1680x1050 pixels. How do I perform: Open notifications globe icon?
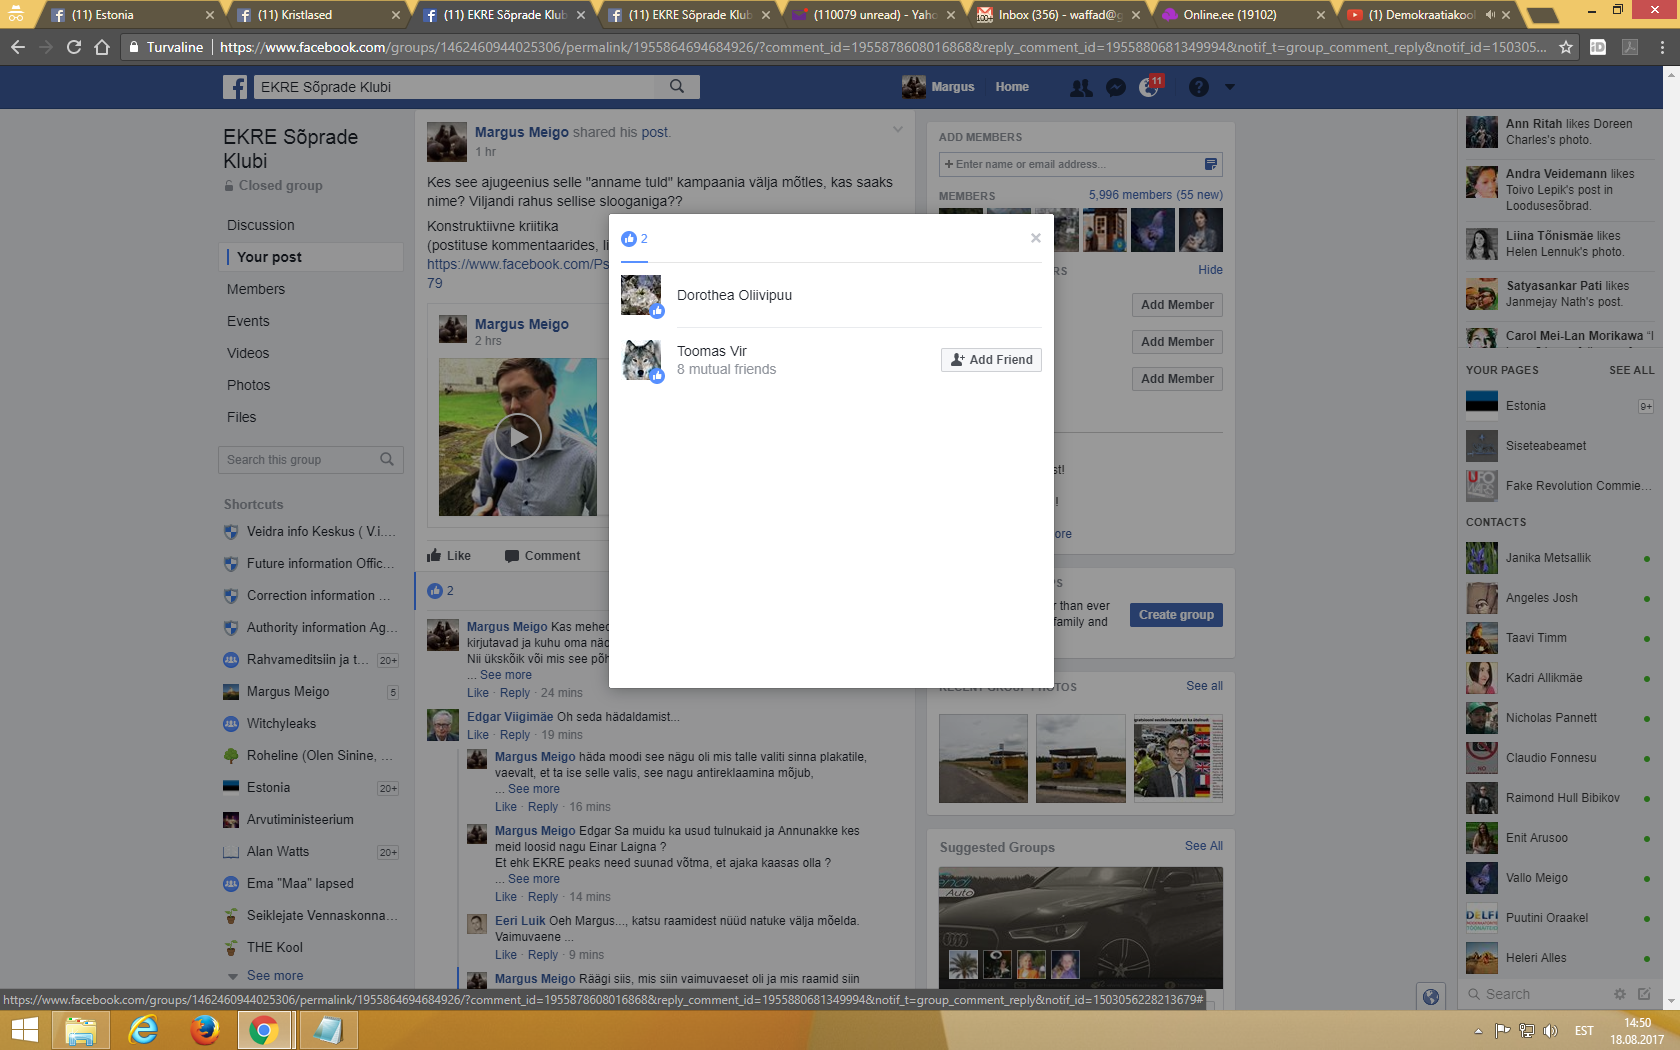(x=1149, y=88)
